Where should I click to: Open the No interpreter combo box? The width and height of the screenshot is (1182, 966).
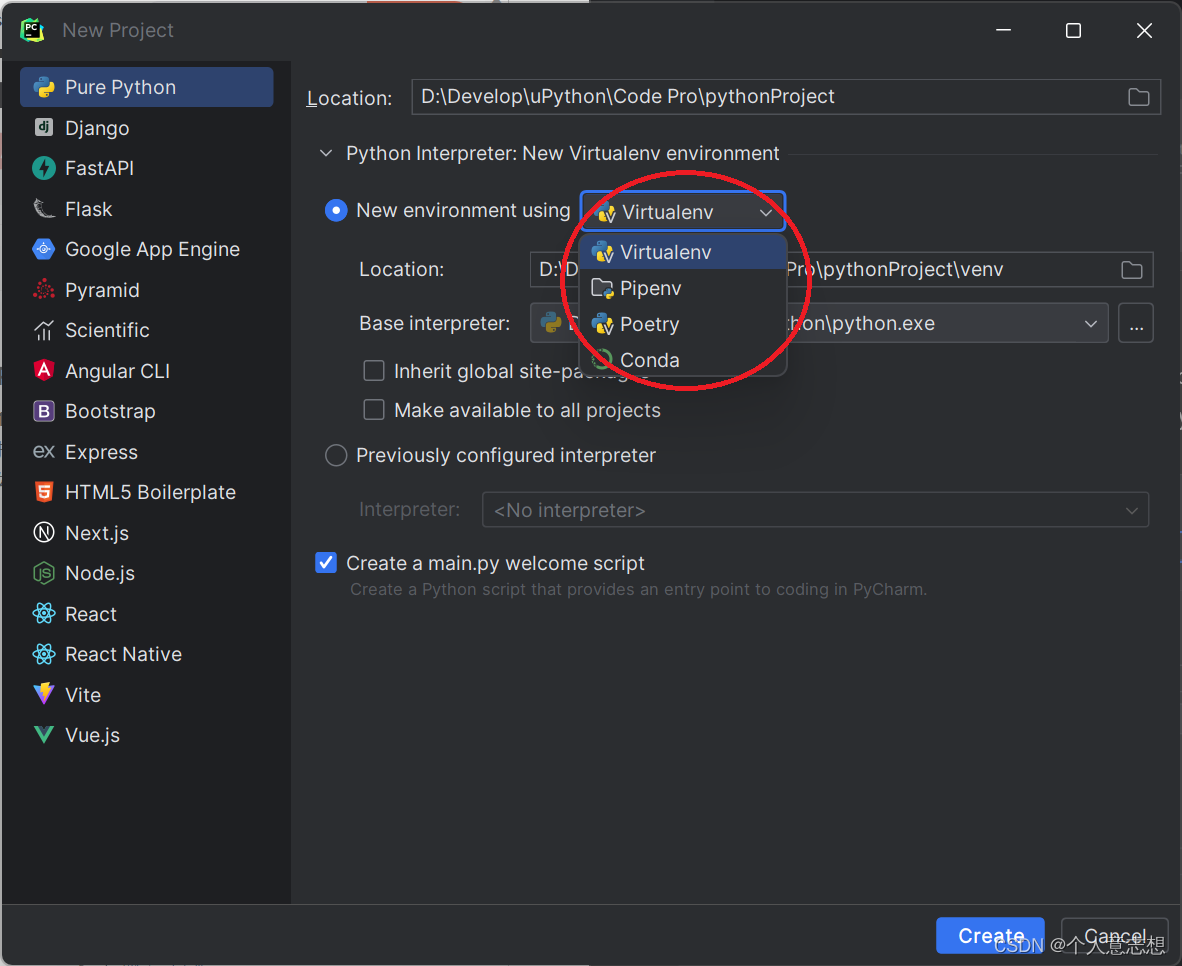(815, 510)
